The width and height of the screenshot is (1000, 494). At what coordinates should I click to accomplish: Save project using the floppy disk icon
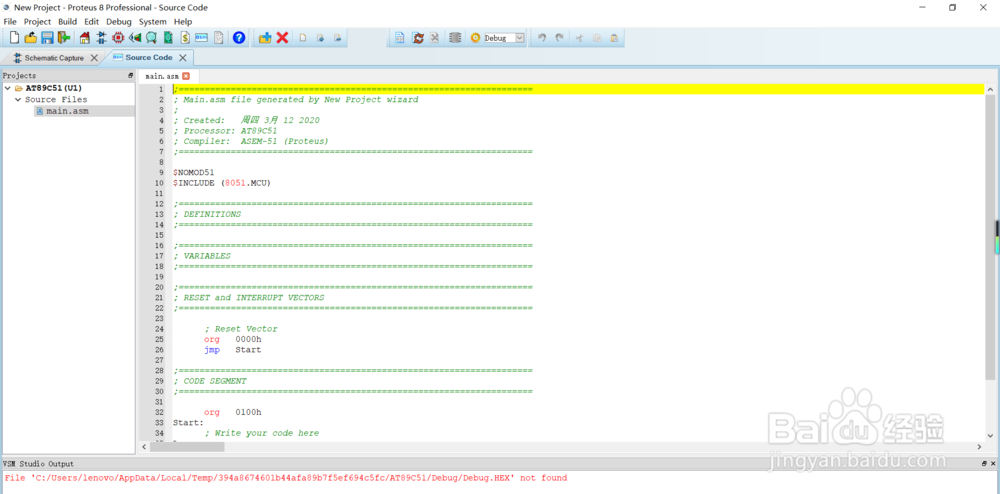click(47, 38)
